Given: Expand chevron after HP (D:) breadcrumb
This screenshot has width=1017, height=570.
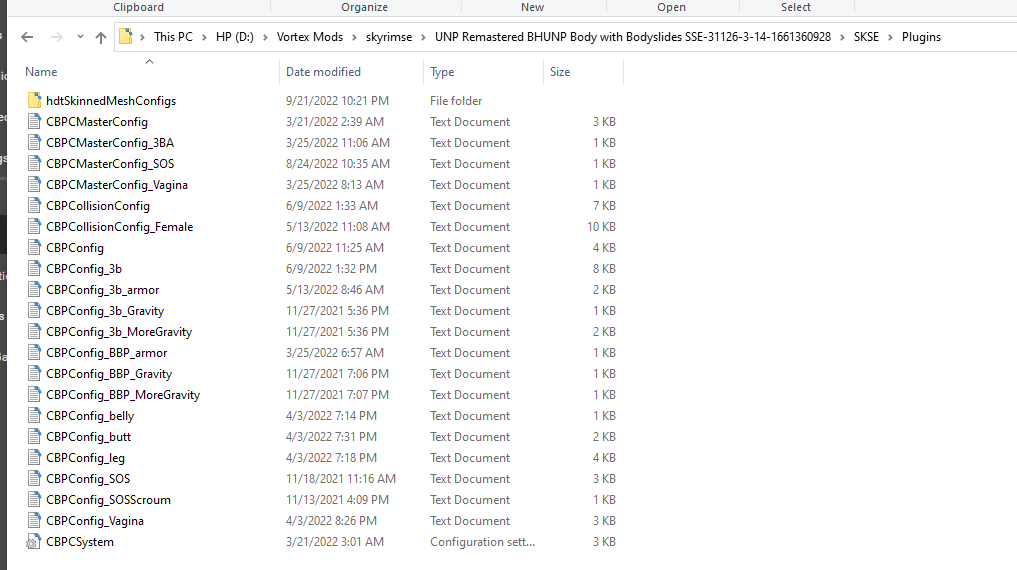Looking at the screenshot, I should point(265,37).
